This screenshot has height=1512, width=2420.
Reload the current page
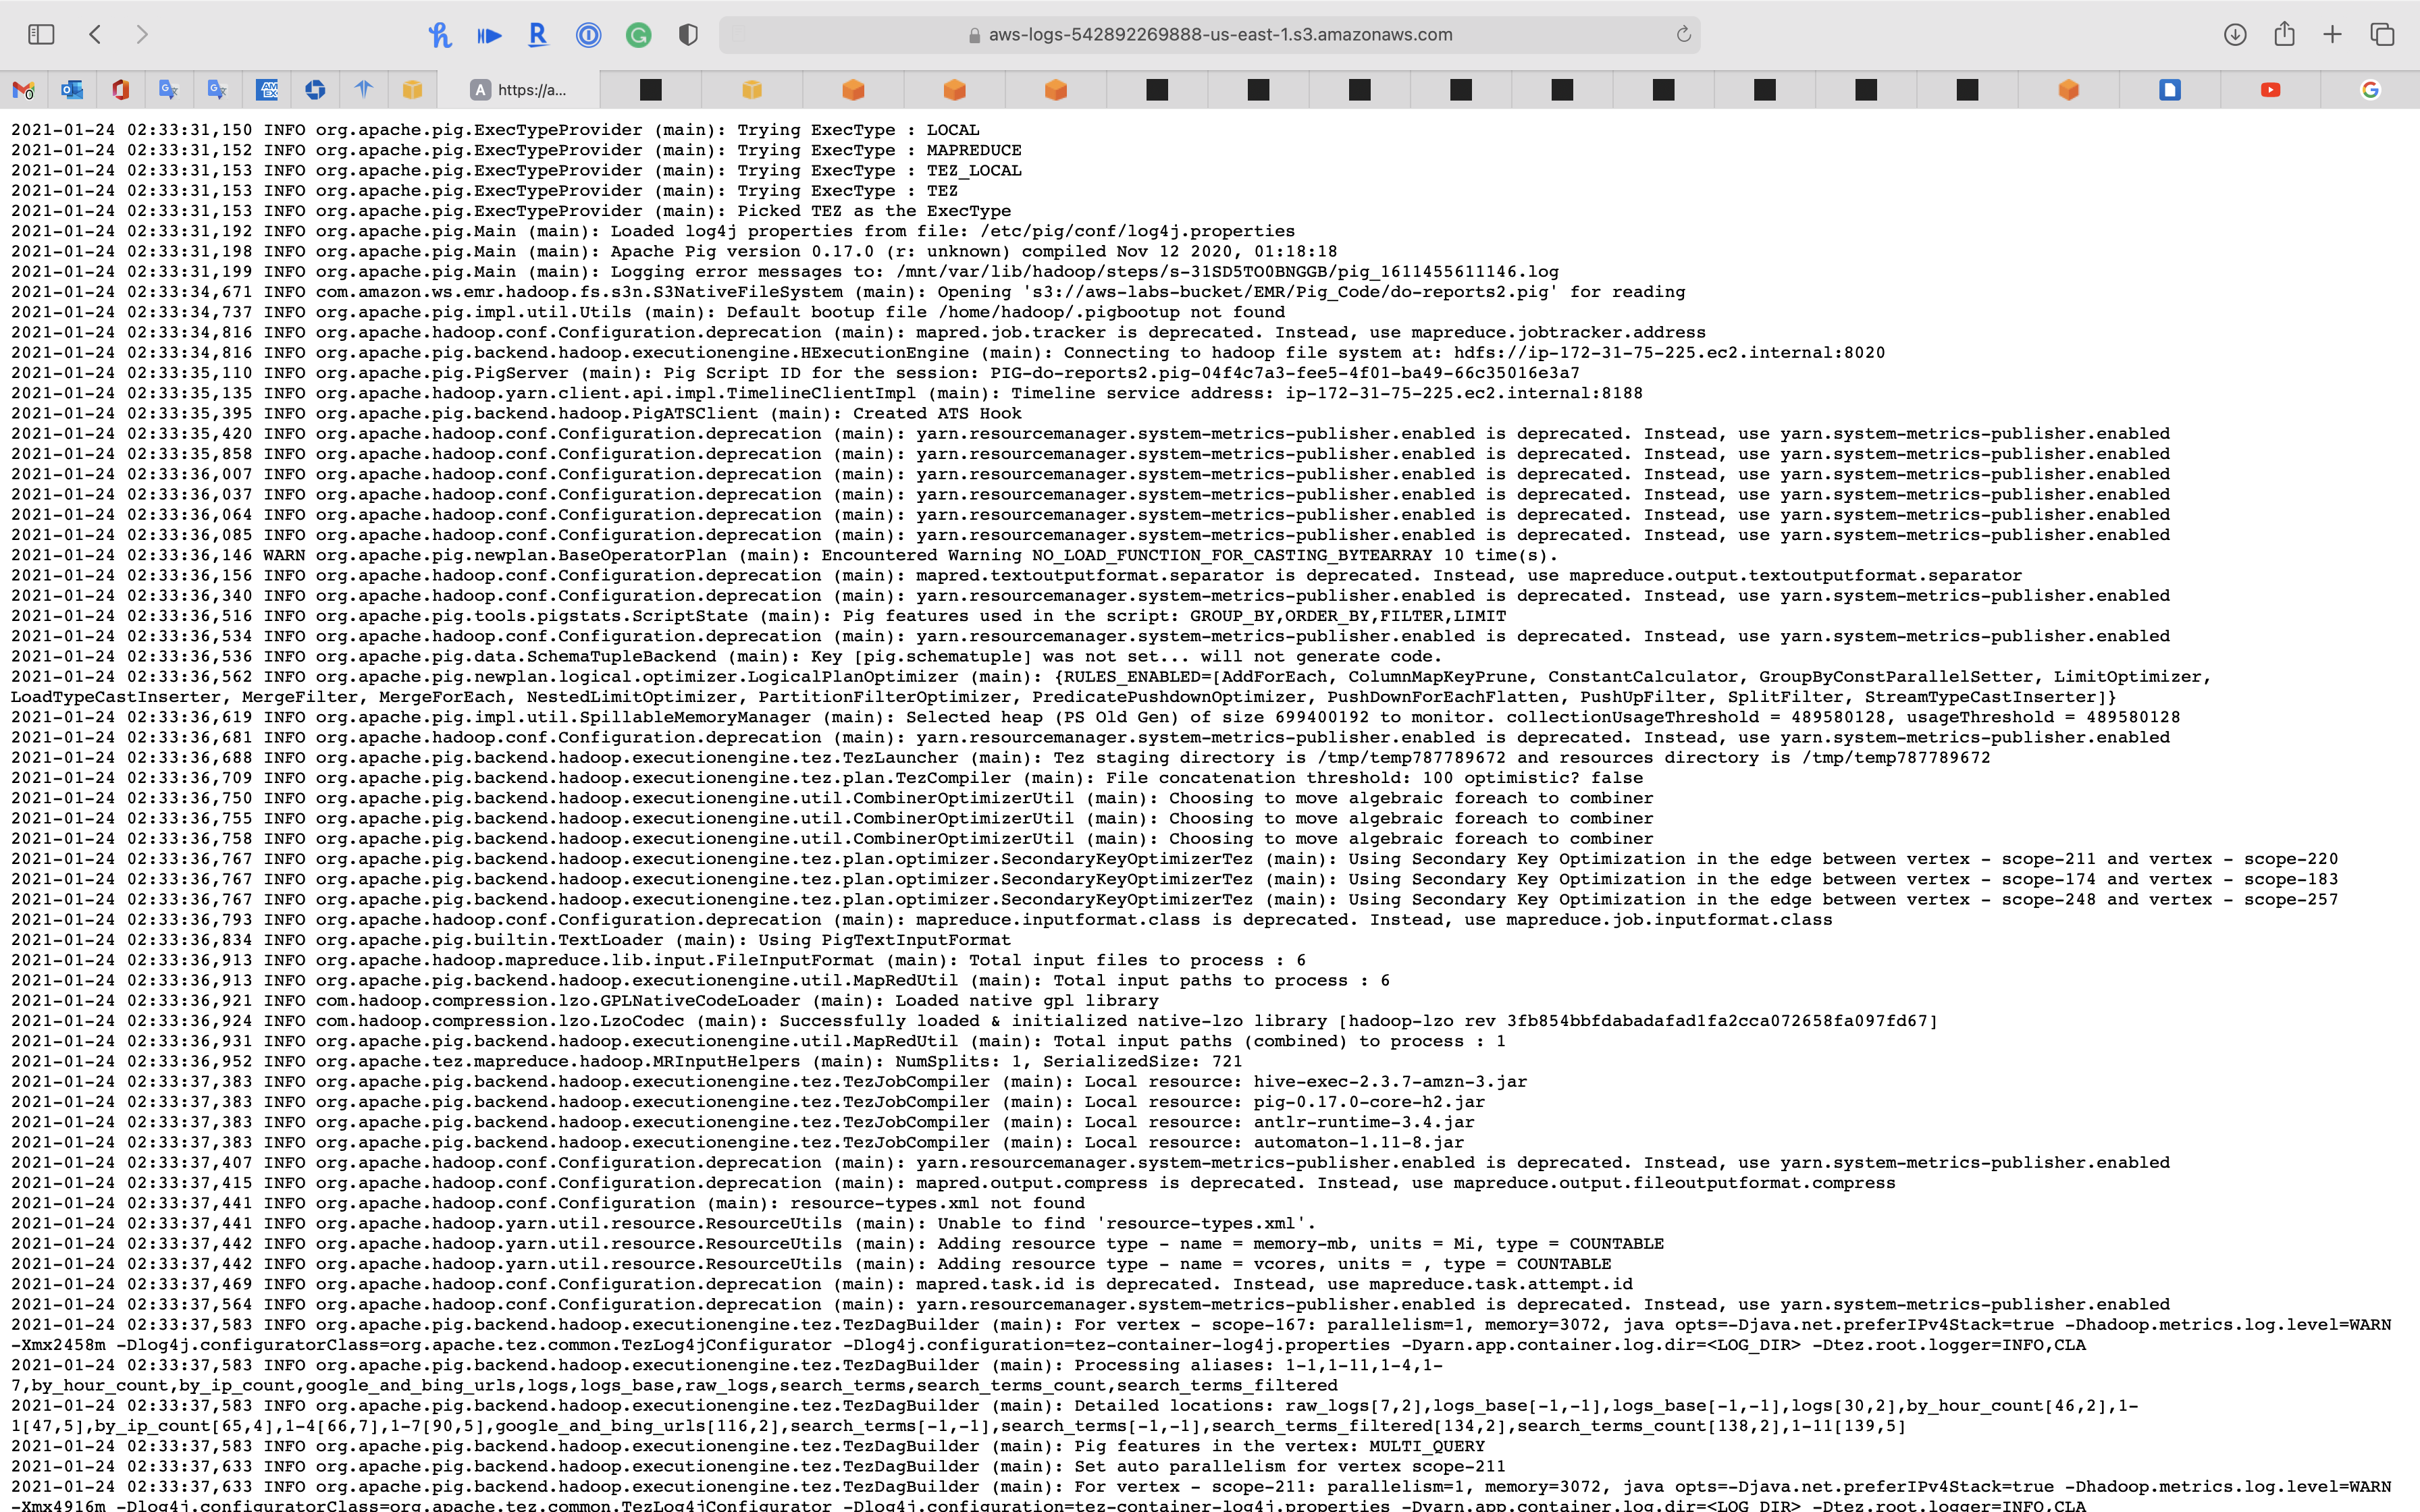tap(1683, 35)
